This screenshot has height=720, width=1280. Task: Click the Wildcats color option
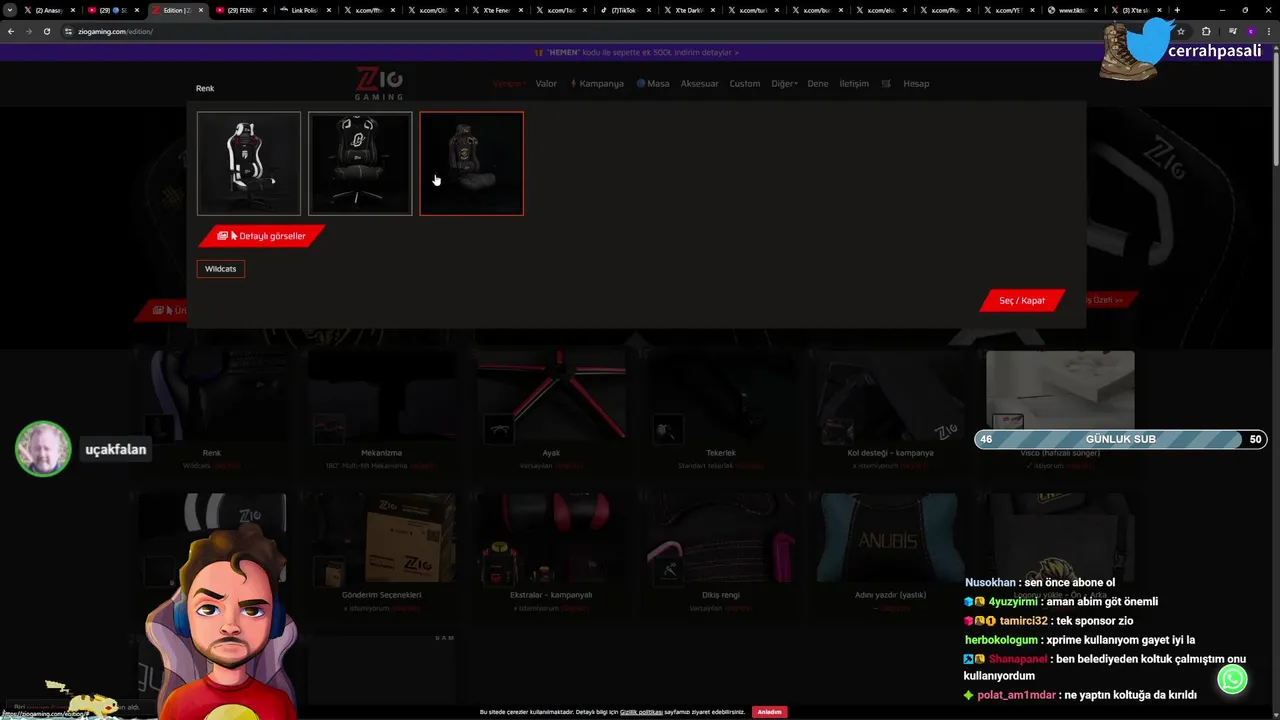(x=221, y=269)
